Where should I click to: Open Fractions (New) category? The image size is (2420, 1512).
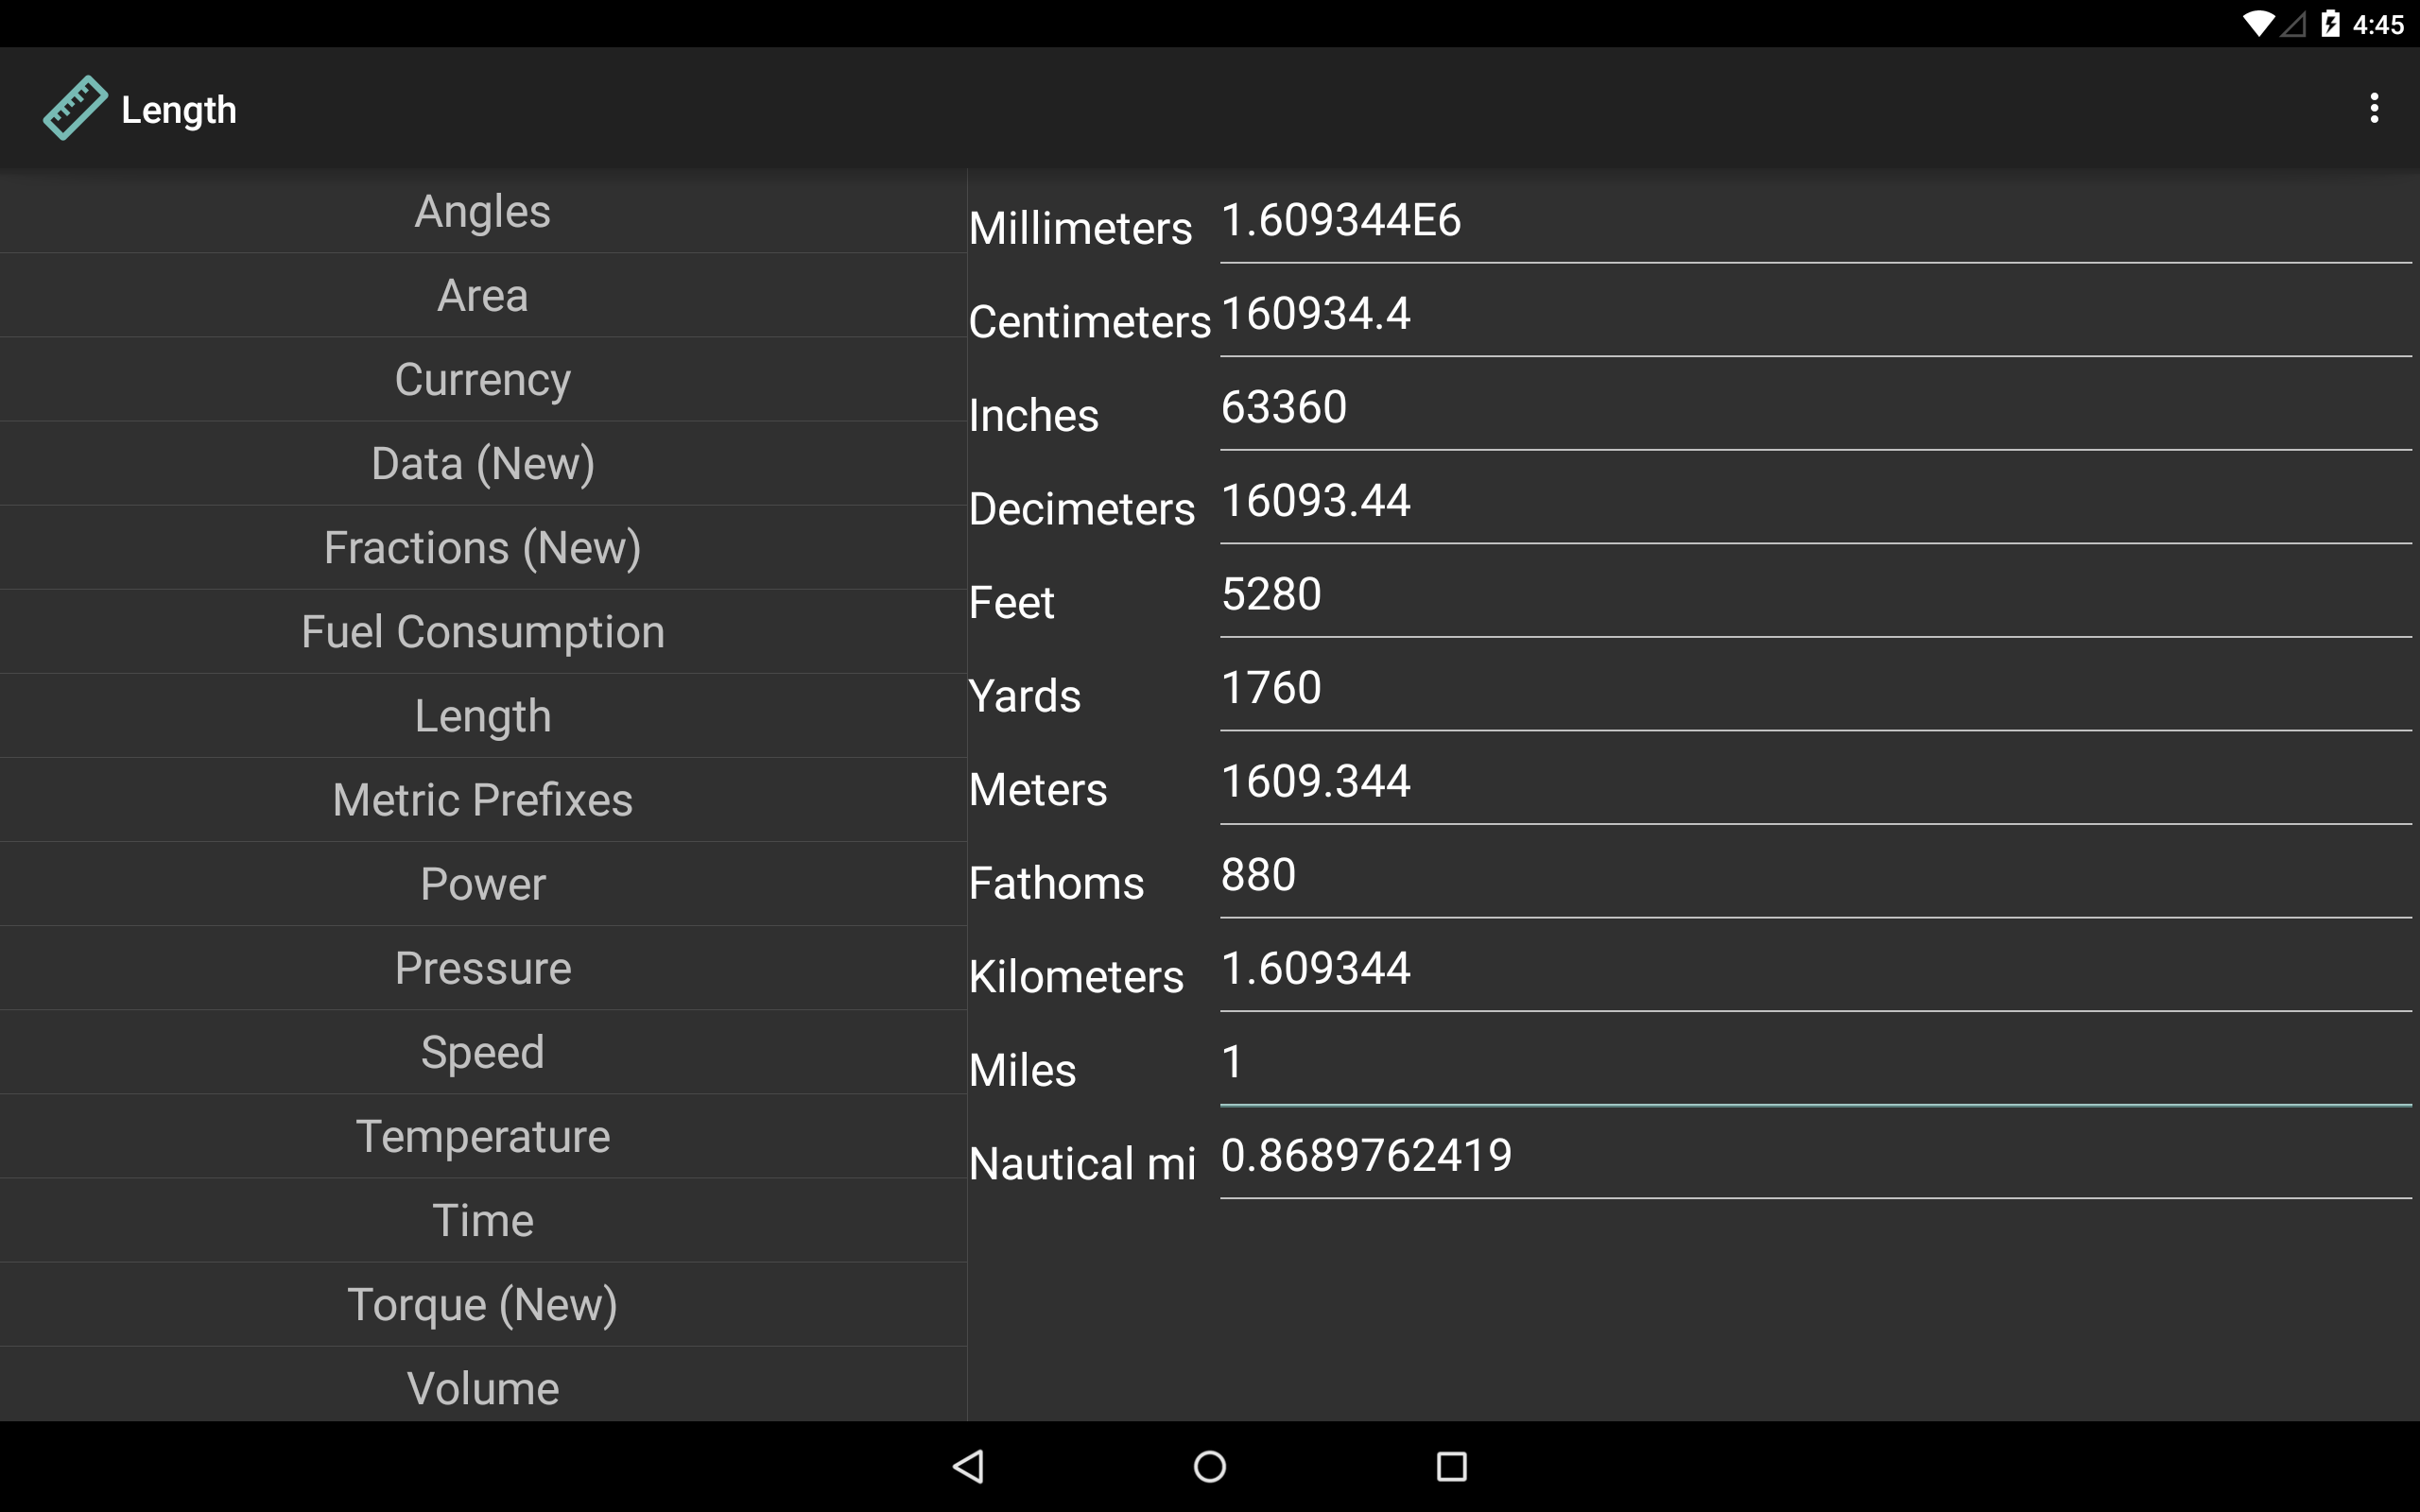click(x=483, y=547)
